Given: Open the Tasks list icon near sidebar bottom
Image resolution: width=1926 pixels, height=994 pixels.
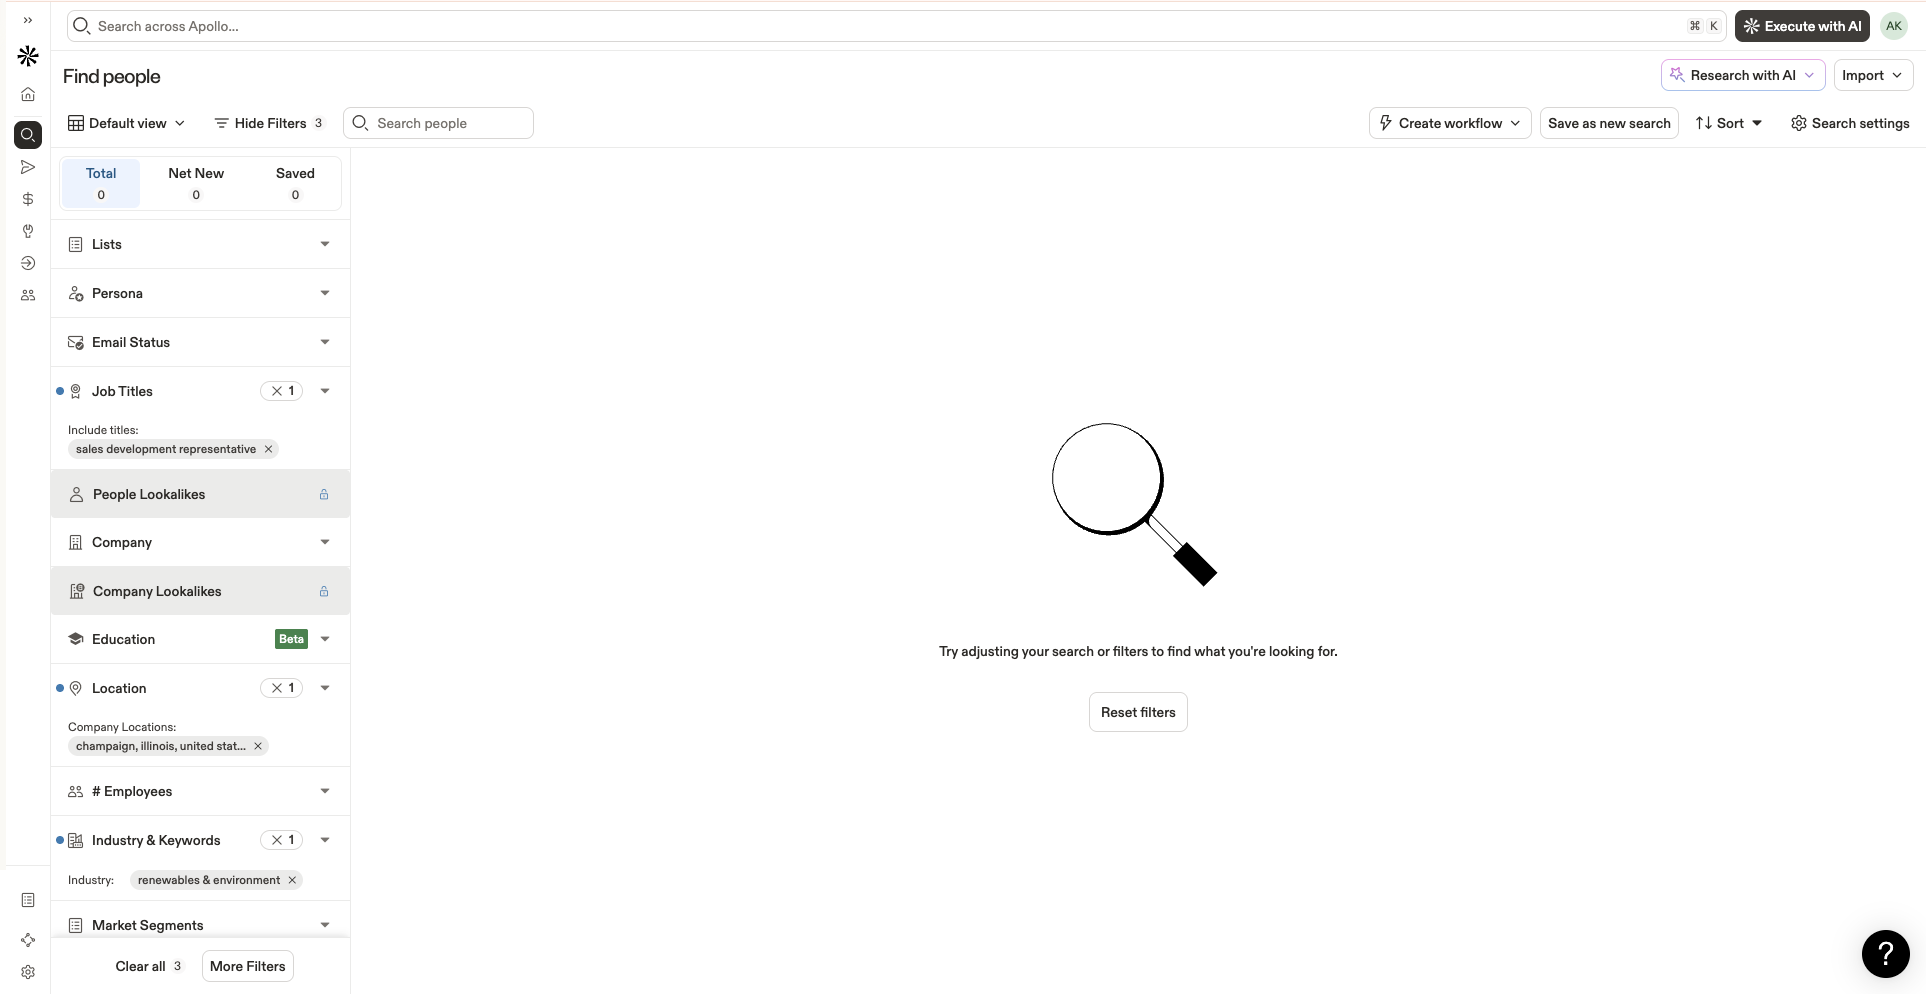Looking at the screenshot, I should coord(28,900).
